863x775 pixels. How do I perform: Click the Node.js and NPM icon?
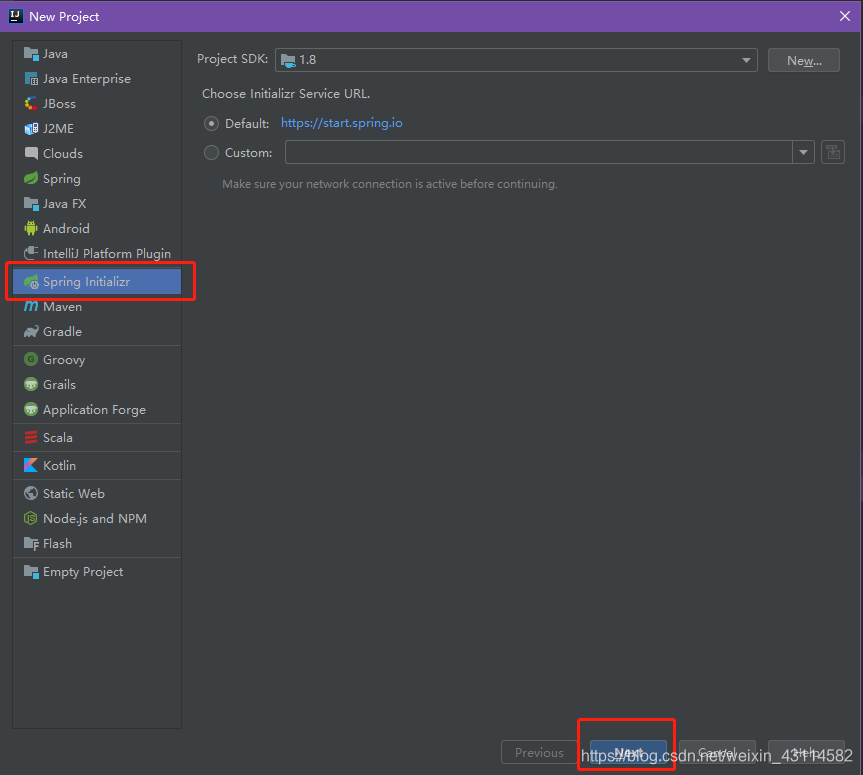(31, 519)
